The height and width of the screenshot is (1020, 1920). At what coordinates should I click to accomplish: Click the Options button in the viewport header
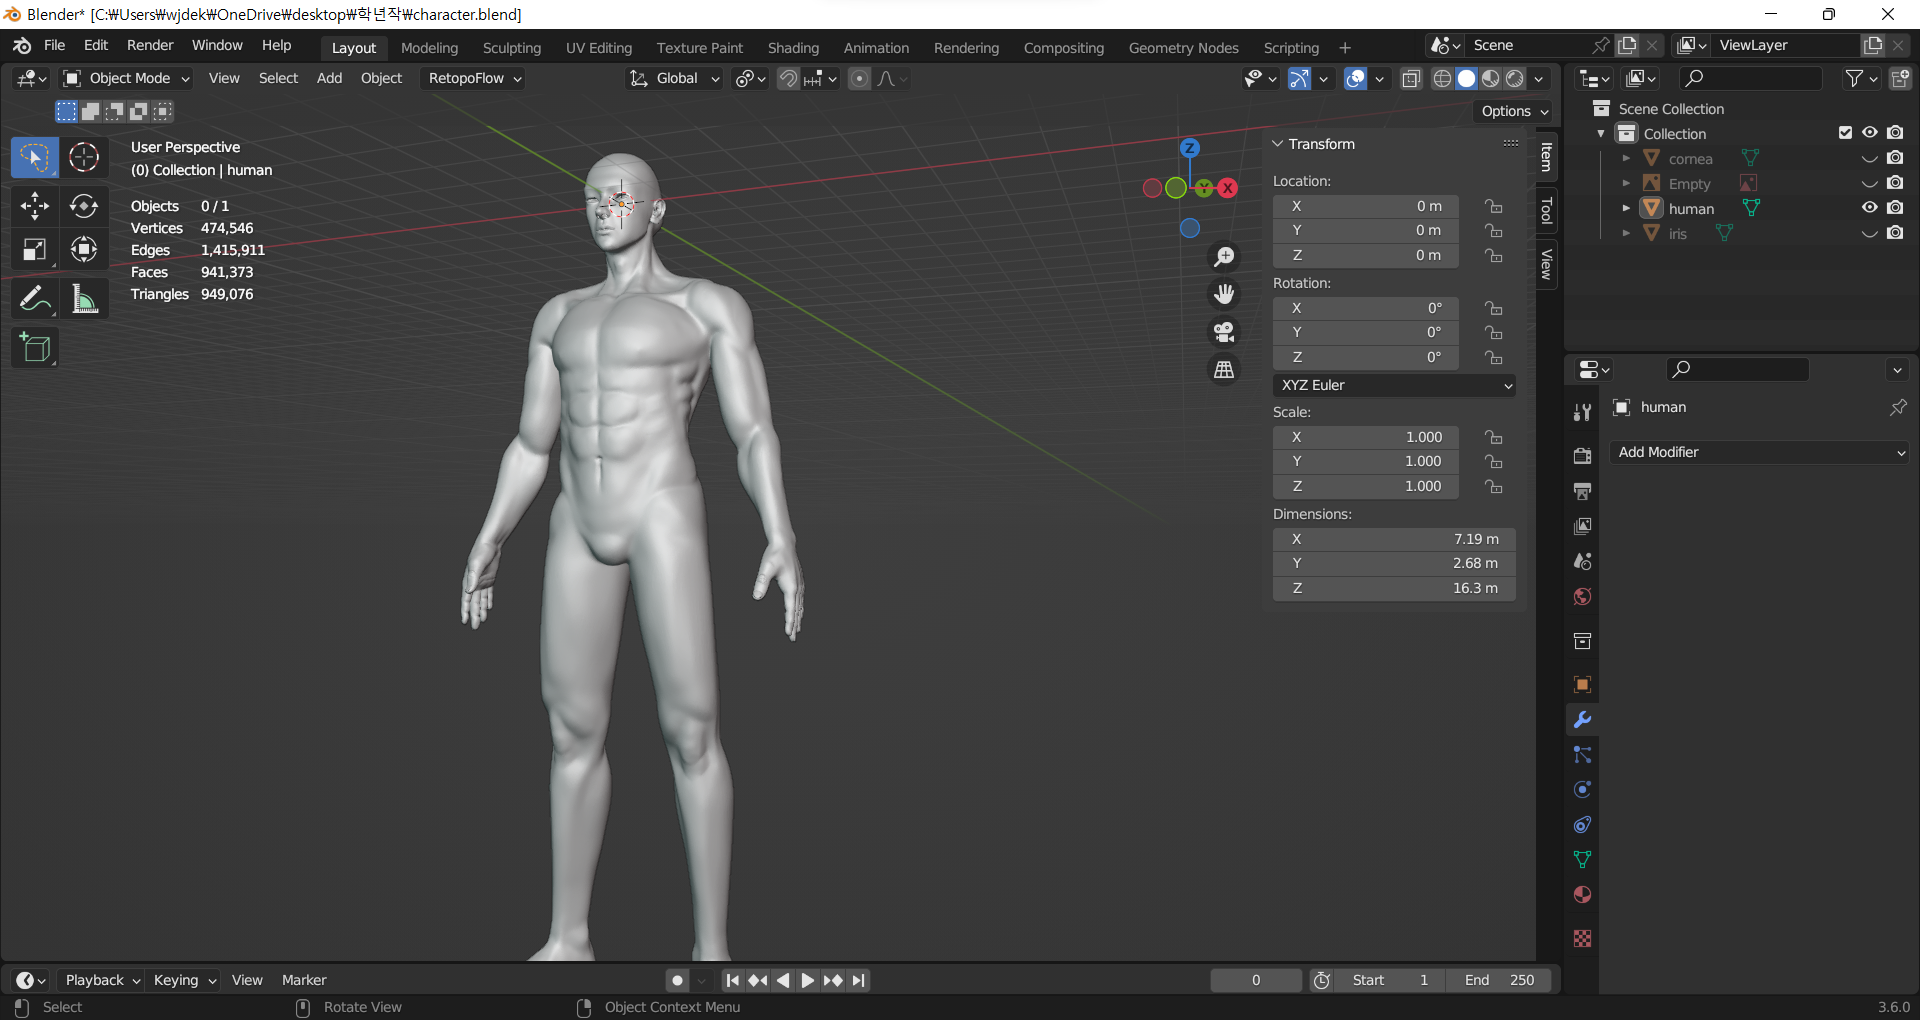1512,111
